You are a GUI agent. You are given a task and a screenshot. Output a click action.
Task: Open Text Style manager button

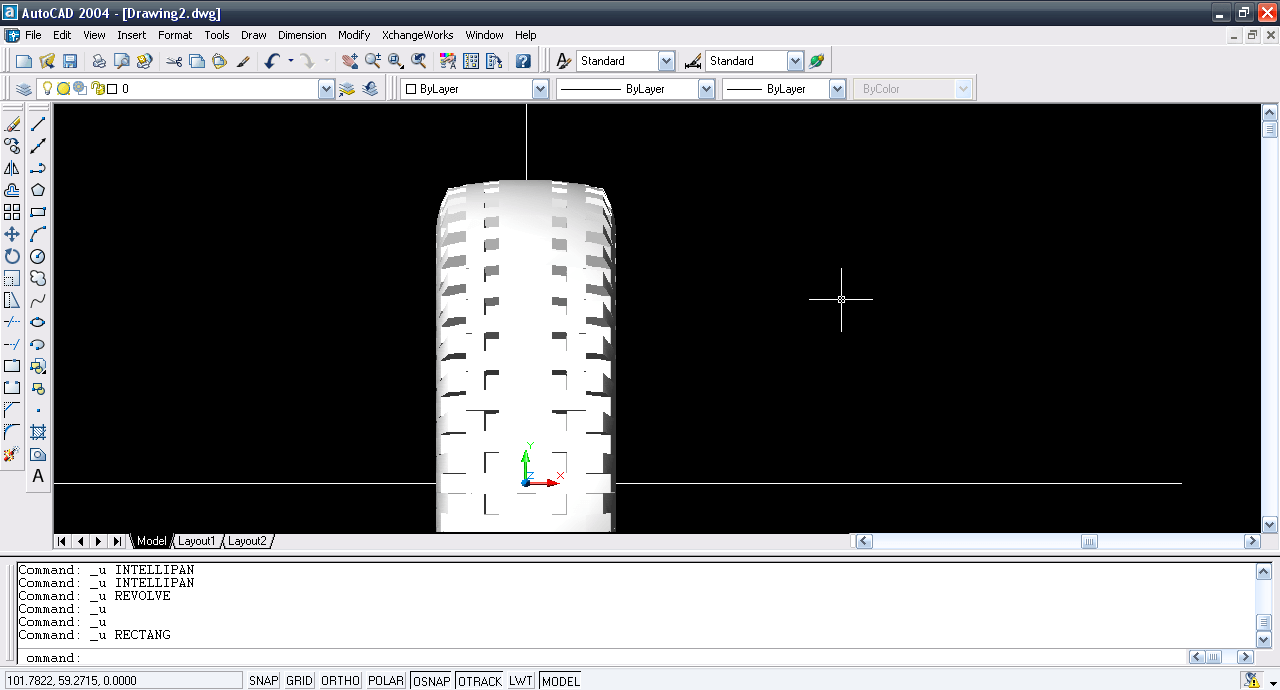coord(564,61)
